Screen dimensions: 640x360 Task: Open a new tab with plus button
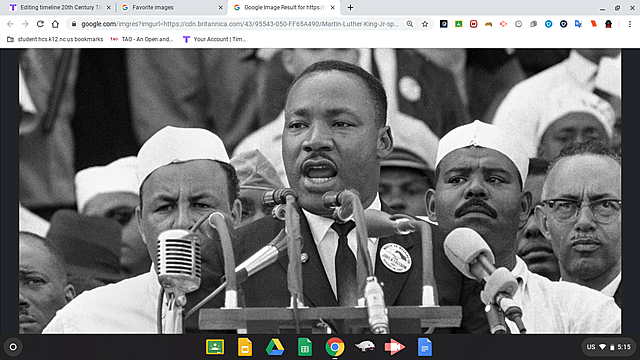pos(350,7)
